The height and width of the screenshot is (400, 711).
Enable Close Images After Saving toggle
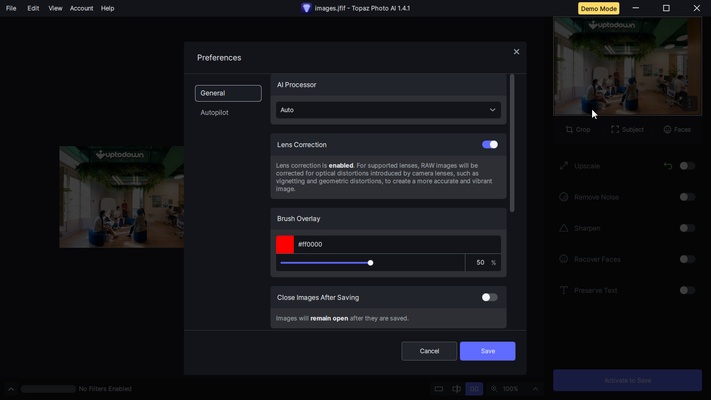489,297
